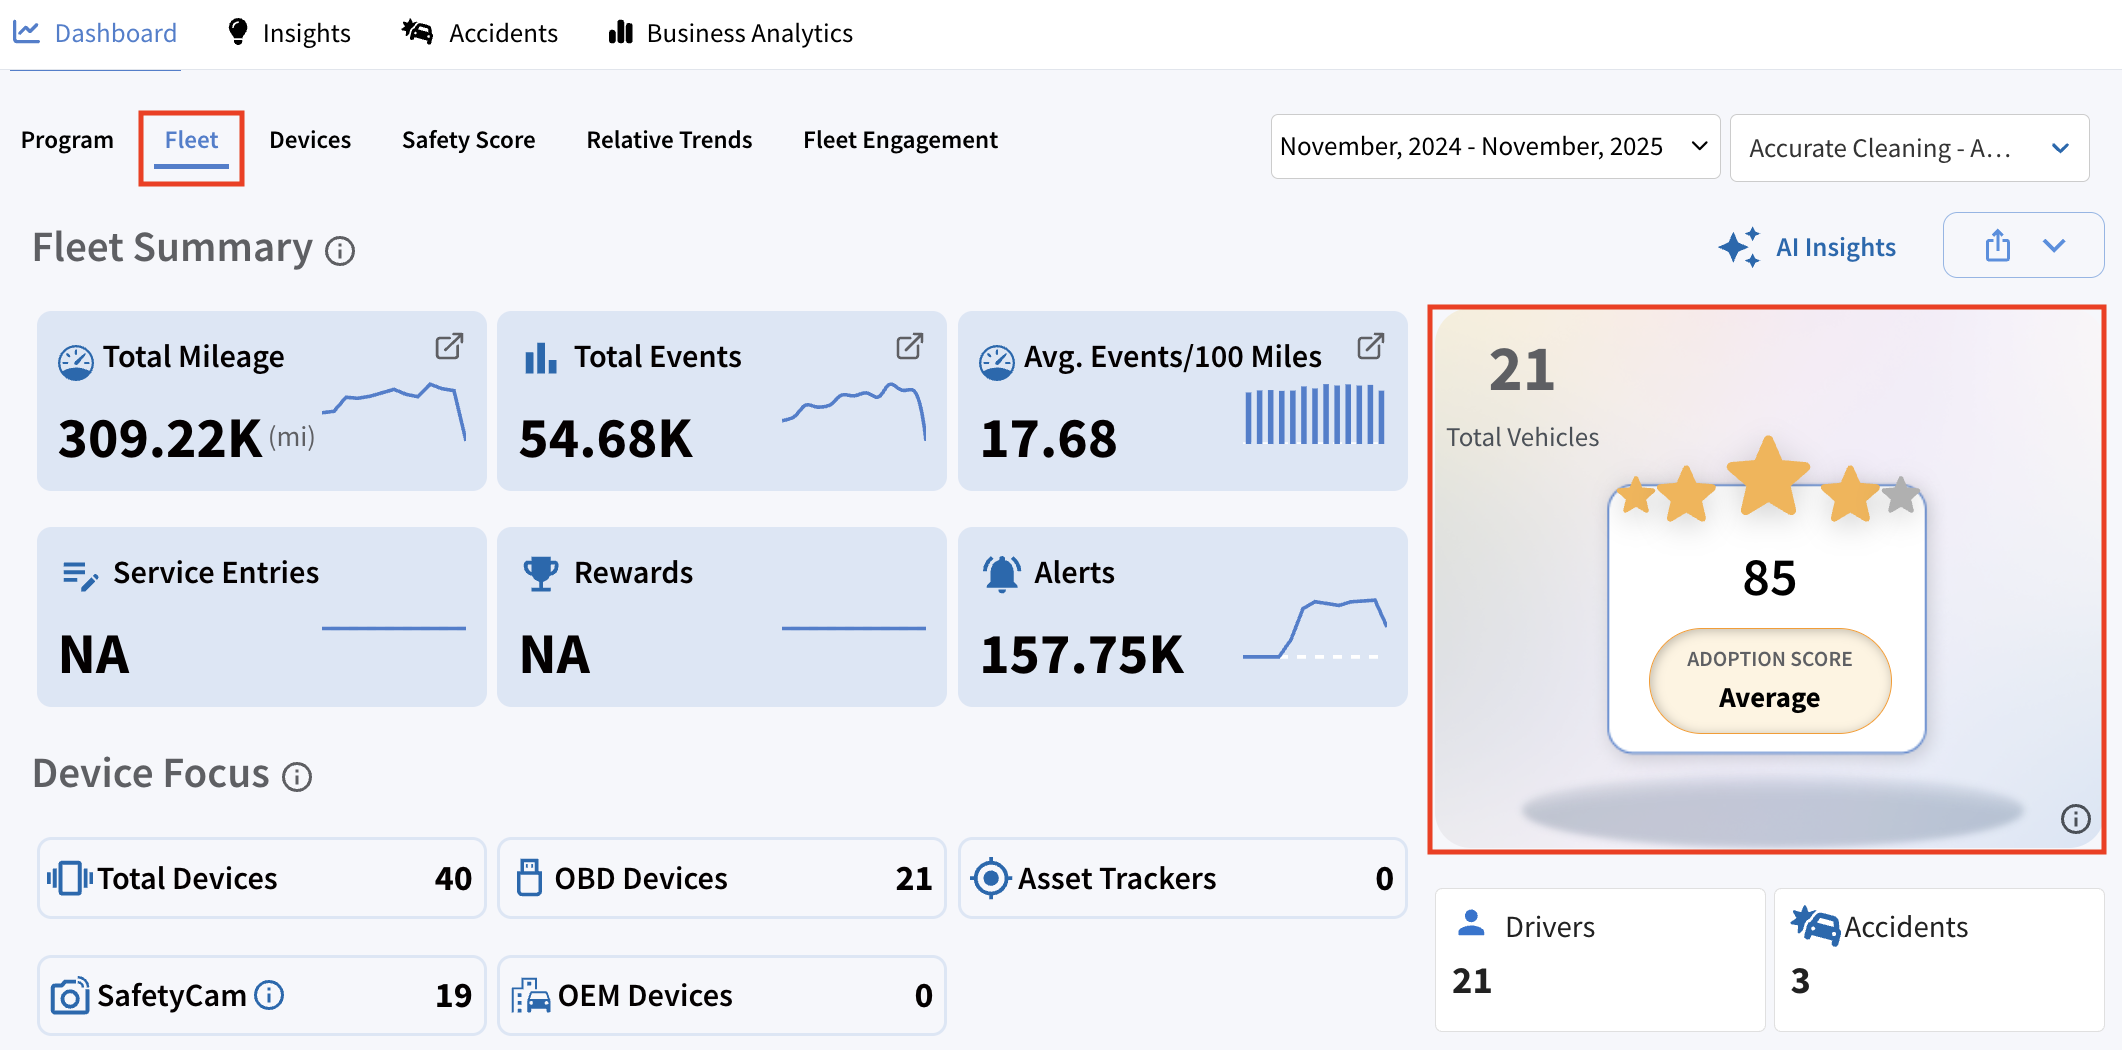Expand export options chevron
2122x1050 pixels.
pos(2054,246)
